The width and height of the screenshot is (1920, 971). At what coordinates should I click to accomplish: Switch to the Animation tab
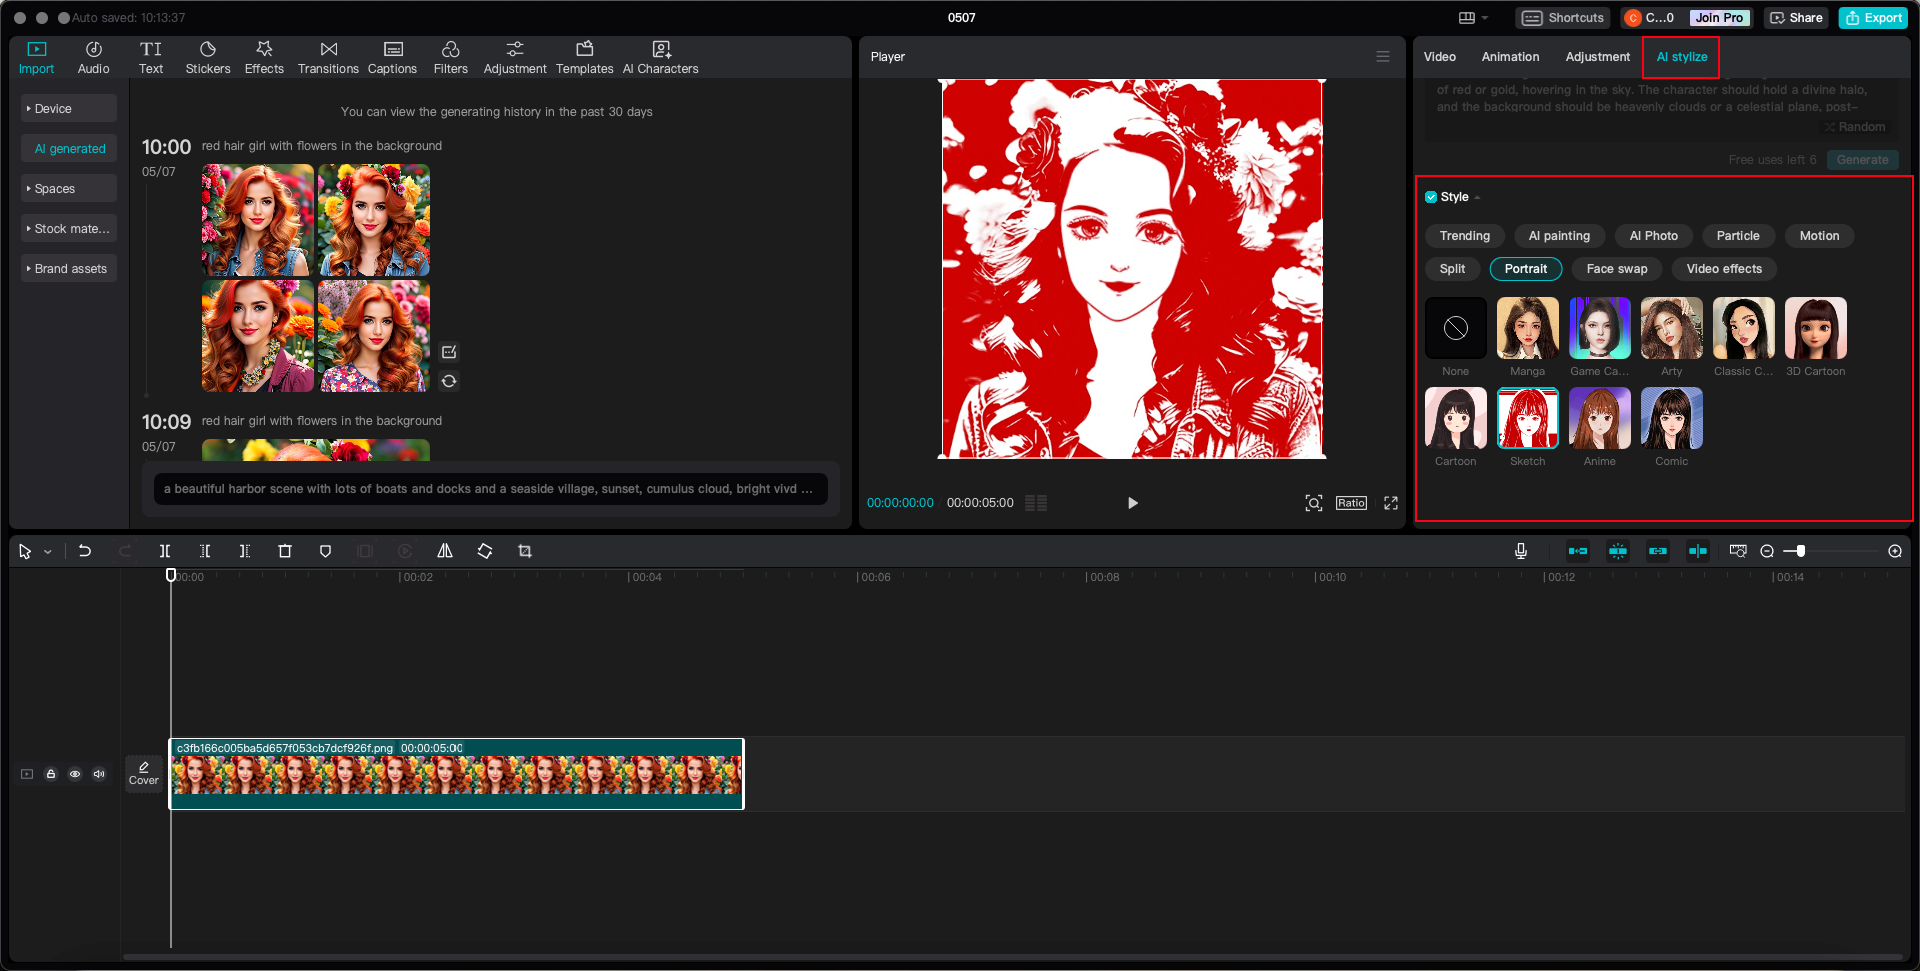(1510, 56)
